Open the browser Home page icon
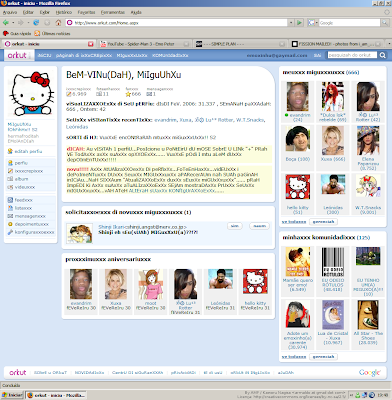 58,23
